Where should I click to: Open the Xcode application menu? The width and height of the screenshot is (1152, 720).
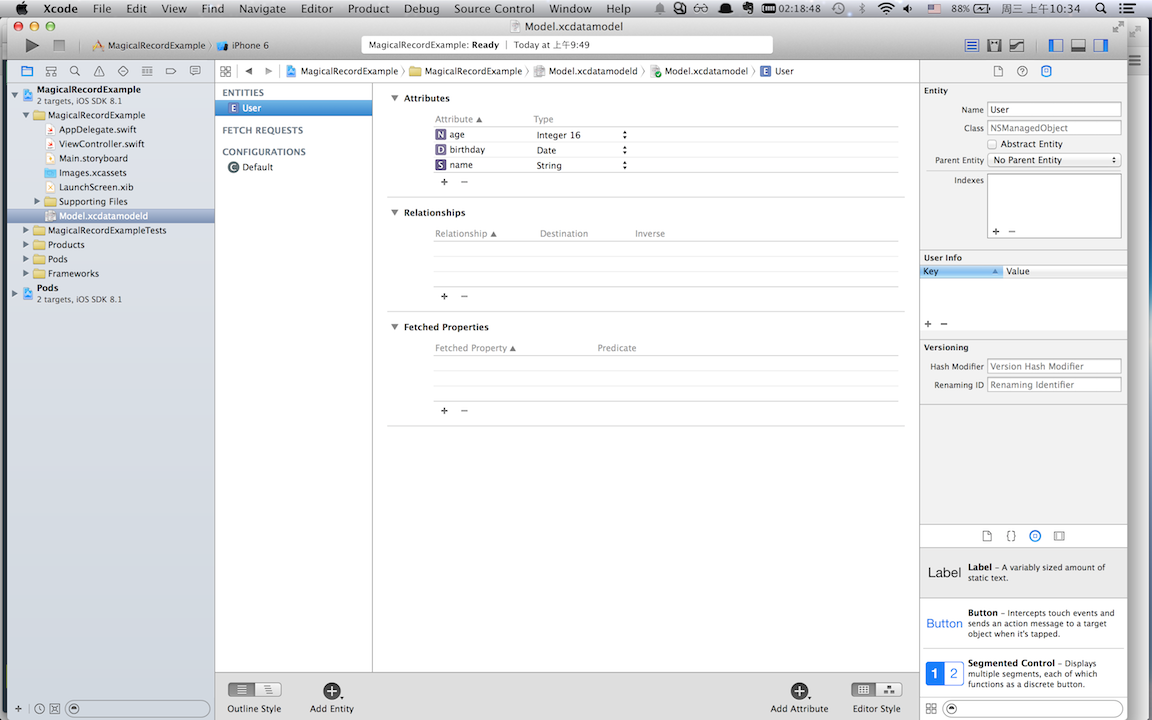coord(60,9)
